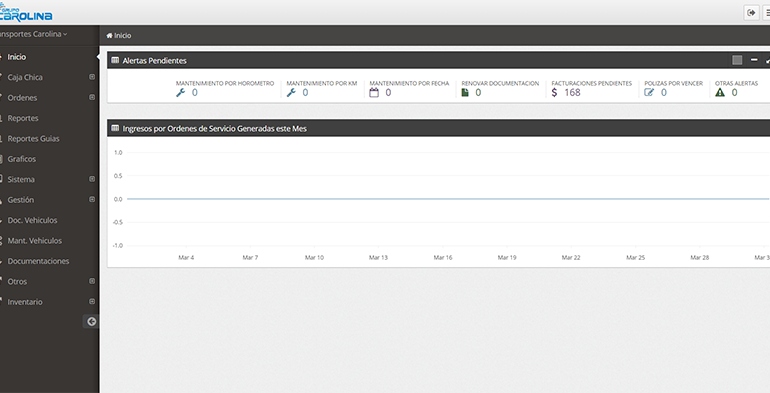Image resolution: width=770 pixels, height=393 pixels.
Task: Select Inicio in the sidebar
Action: (x=17, y=57)
